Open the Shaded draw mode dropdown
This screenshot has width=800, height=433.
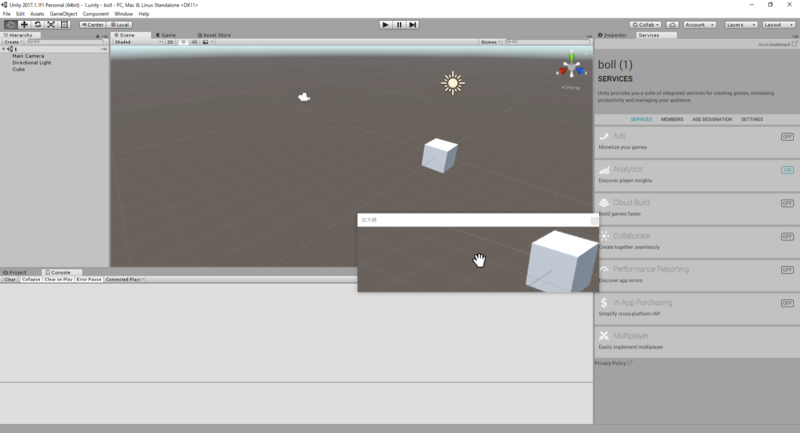click(x=138, y=42)
